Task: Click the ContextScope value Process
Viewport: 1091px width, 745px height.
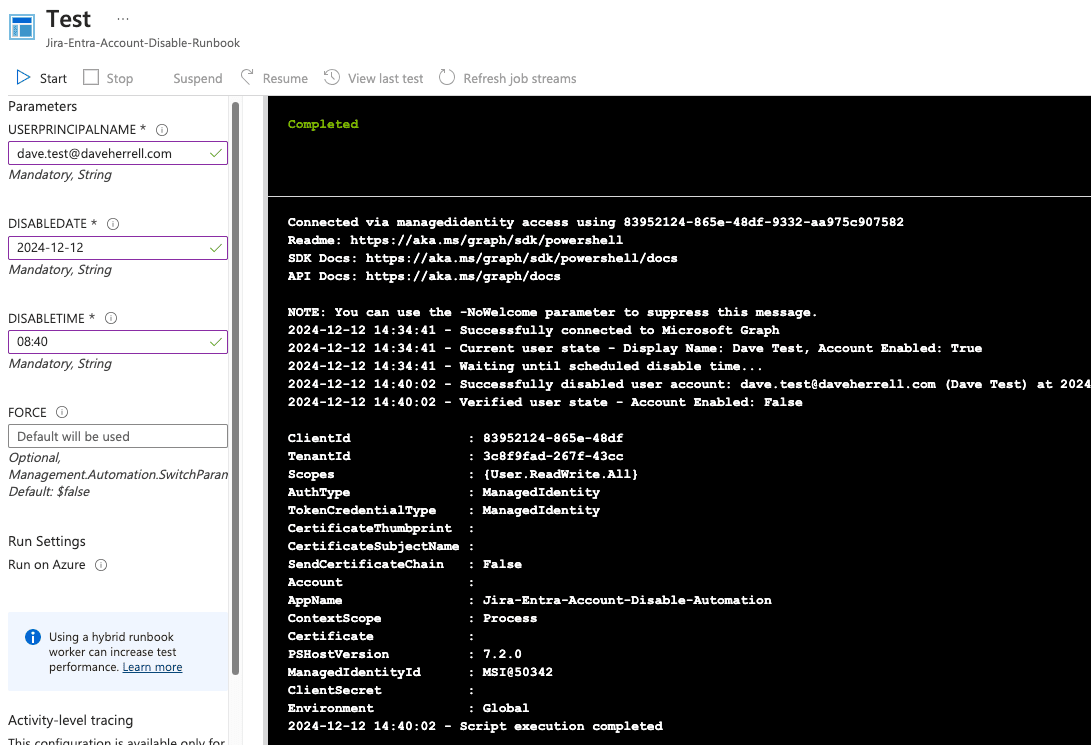Action: tap(510, 618)
